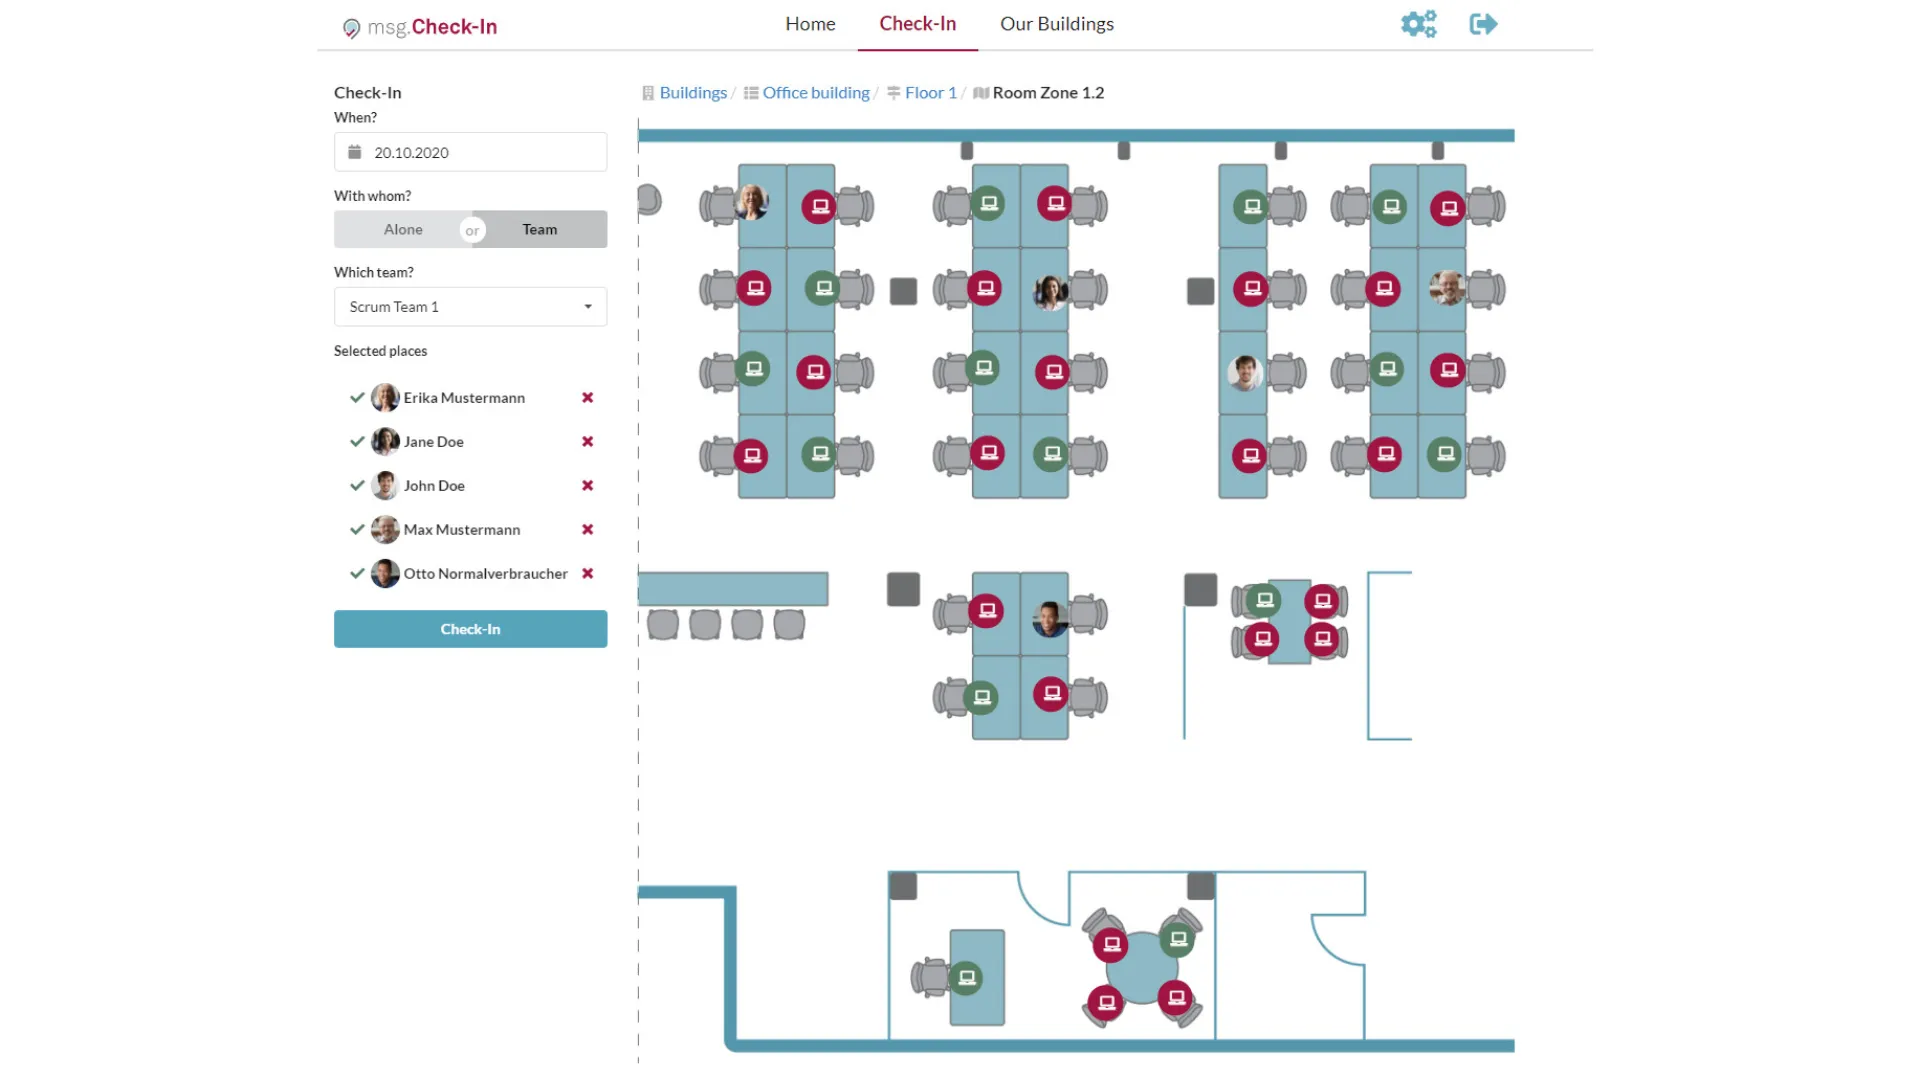
Task: Select the Alone option
Action: 403,230
